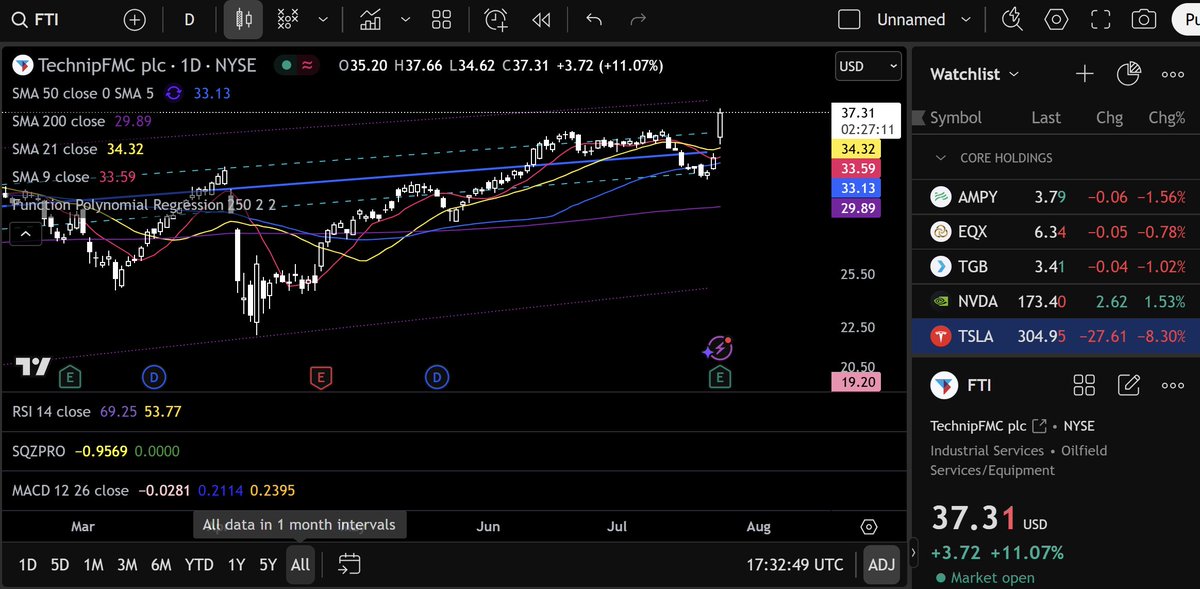Viewport: 1200px width, 589px height.
Task: Select the YTD time range
Action: 199,564
